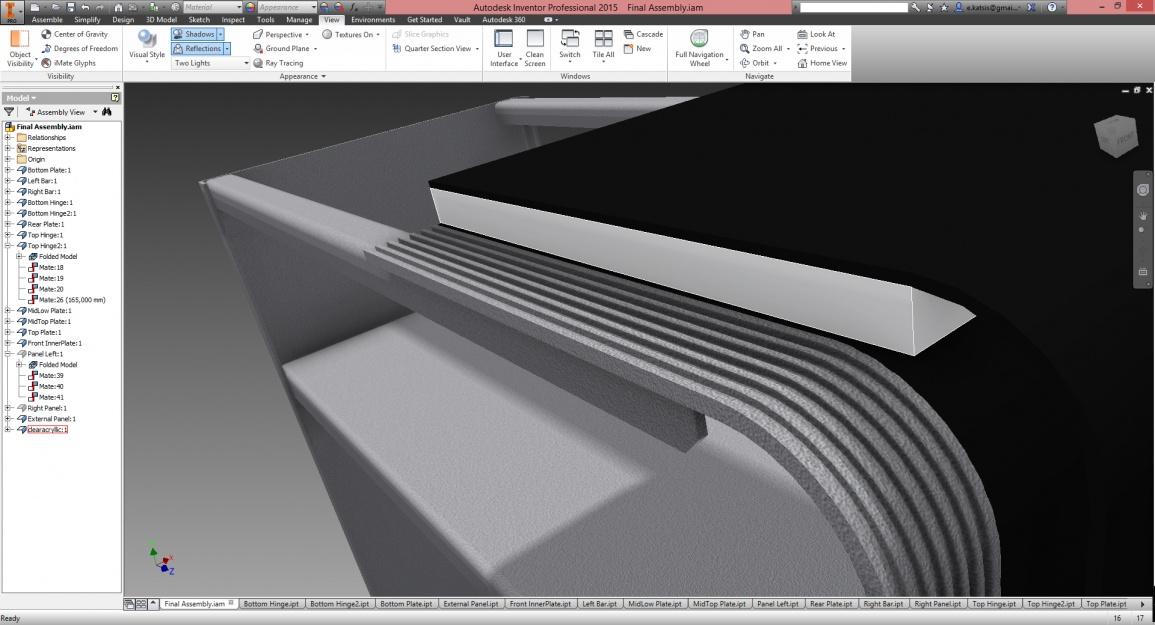
Task: Toggle Shadows off
Action: (x=194, y=34)
